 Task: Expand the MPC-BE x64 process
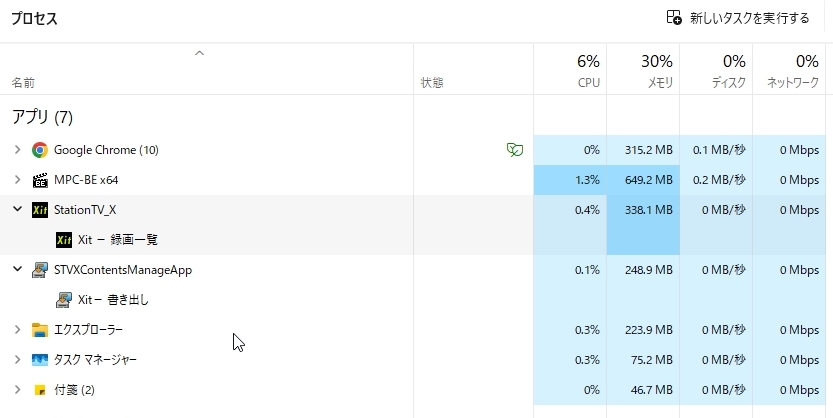pyautogui.click(x=18, y=180)
